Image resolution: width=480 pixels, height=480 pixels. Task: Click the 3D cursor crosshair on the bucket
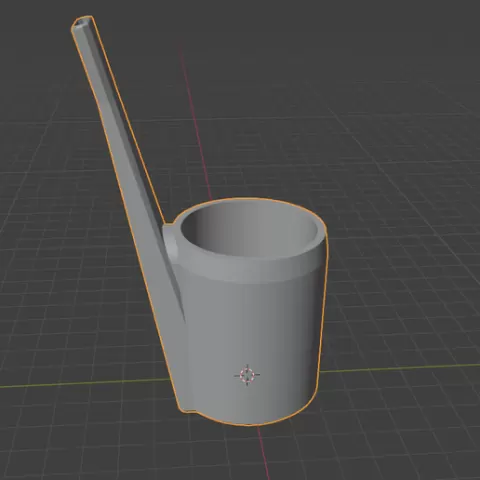tap(247, 375)
